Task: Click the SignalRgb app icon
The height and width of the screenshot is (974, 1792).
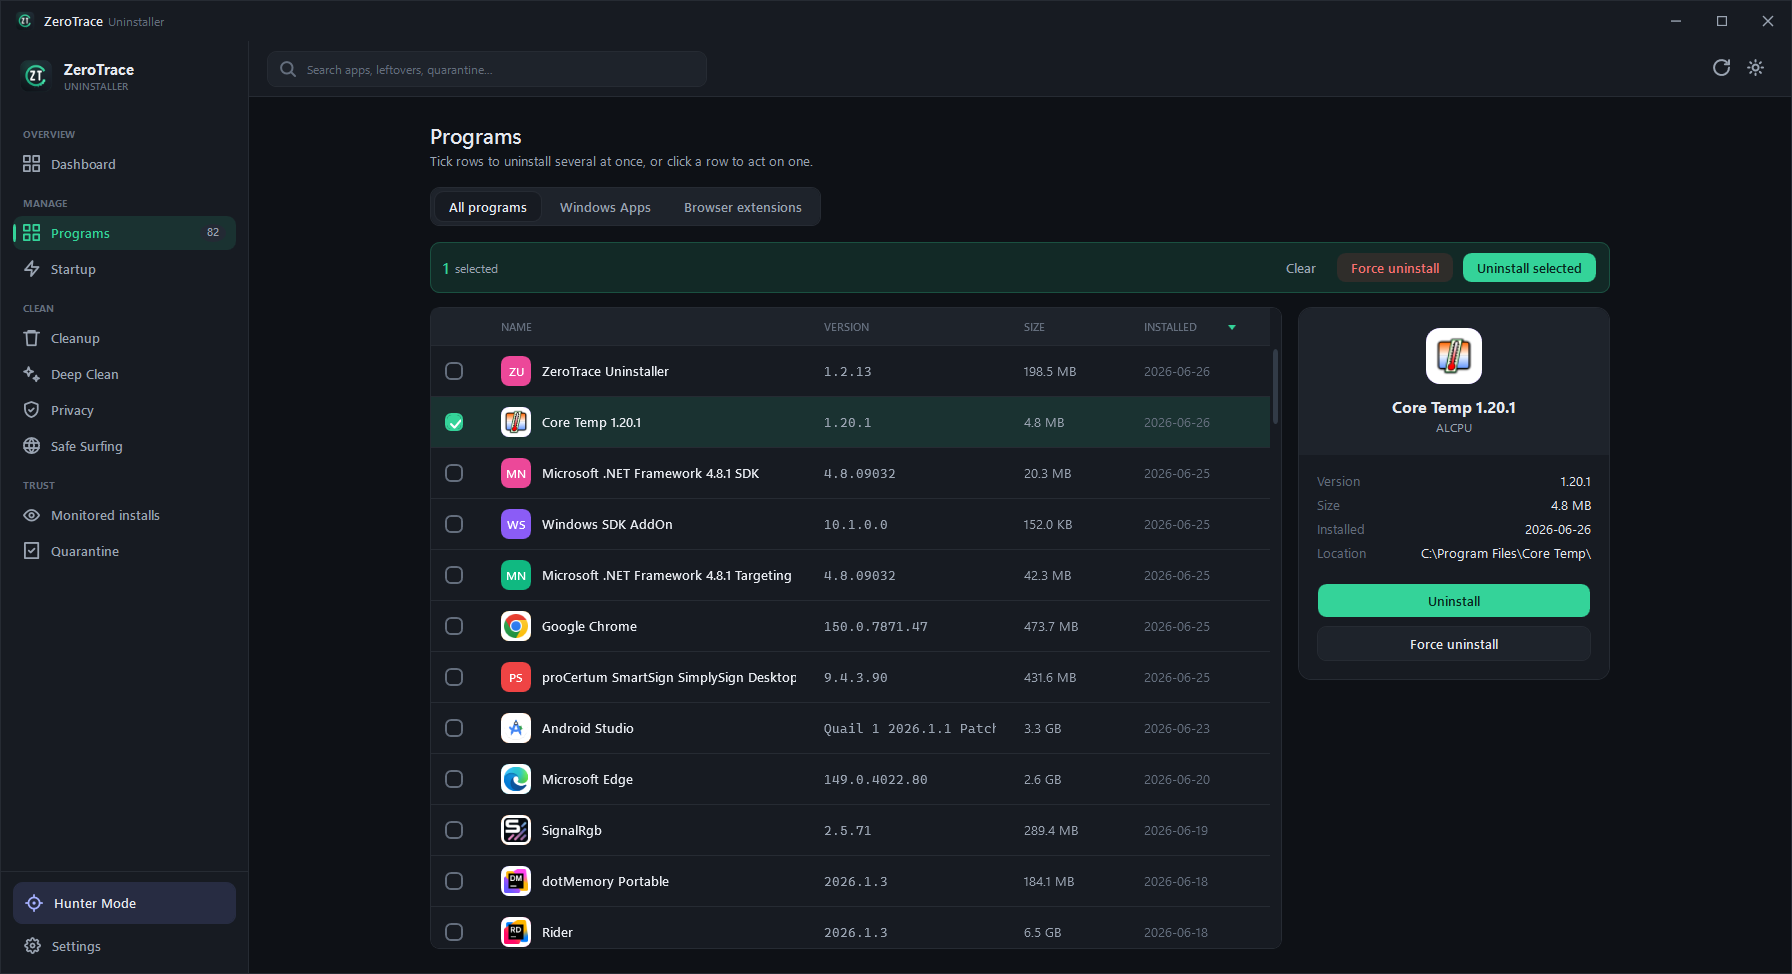Action: coord(516,830)
